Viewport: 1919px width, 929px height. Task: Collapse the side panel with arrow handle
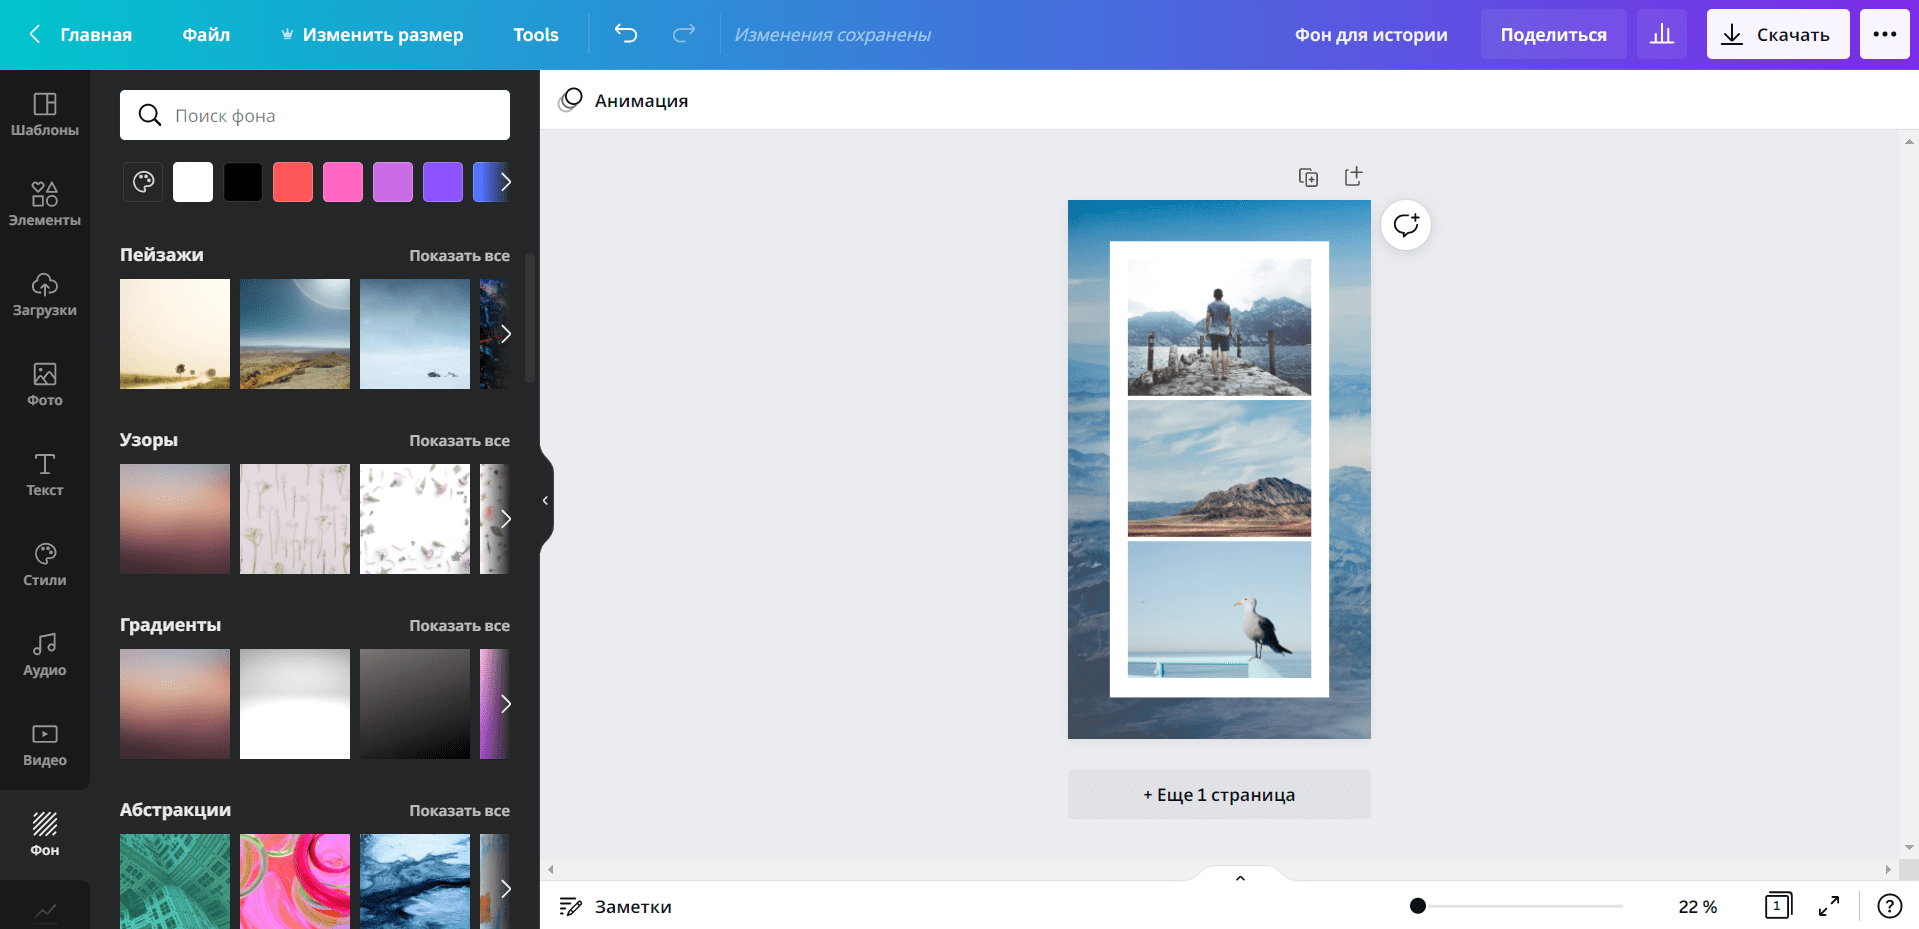(x=545, y=500)
